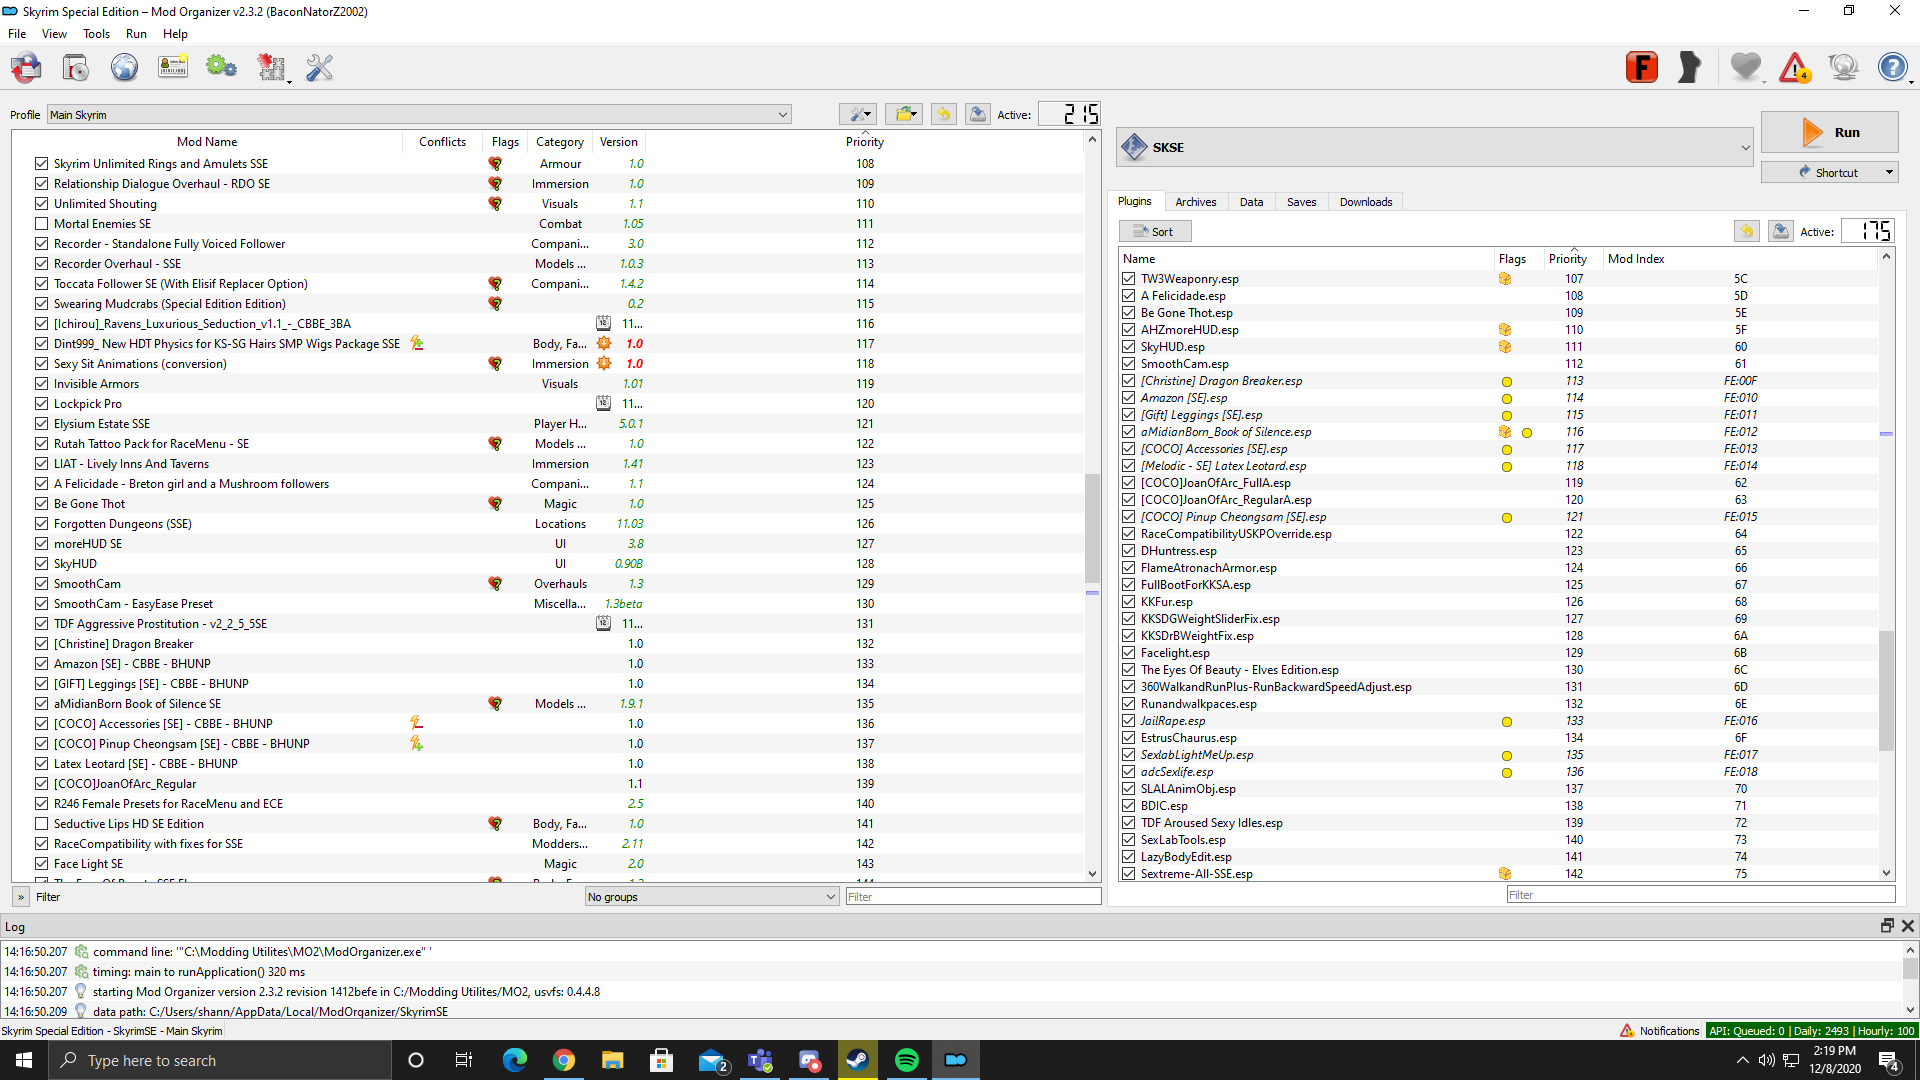This screenshot has width=1920, height=1080.
Task: Open Steam from the taskbar
Action: (x=858, y=1060)
